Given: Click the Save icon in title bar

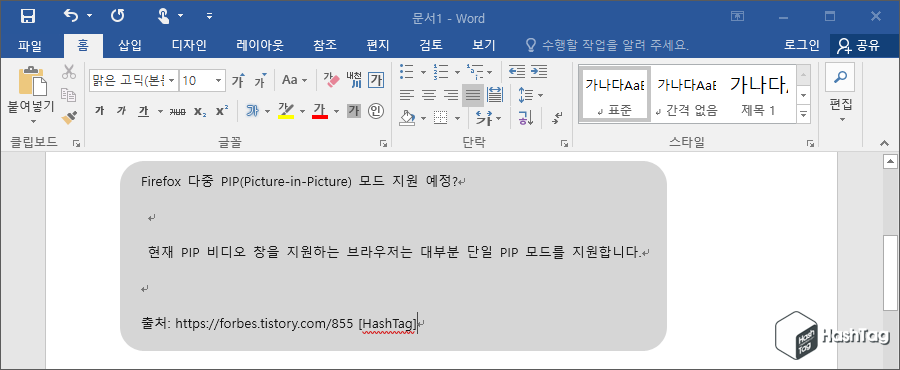Looking at the screenshot, I should [x=28, y=17].
